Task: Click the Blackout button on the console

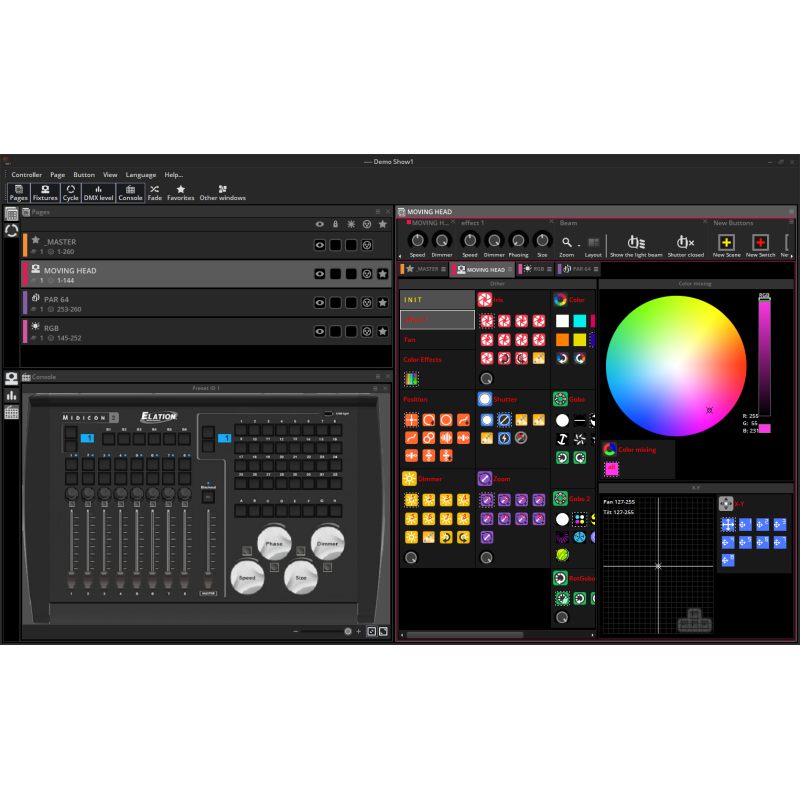Action: click(x=208, y=495)
